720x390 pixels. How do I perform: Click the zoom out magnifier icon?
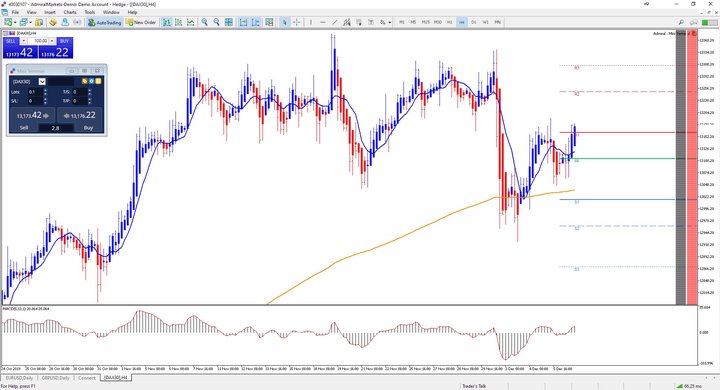click(x=216, y=22)
